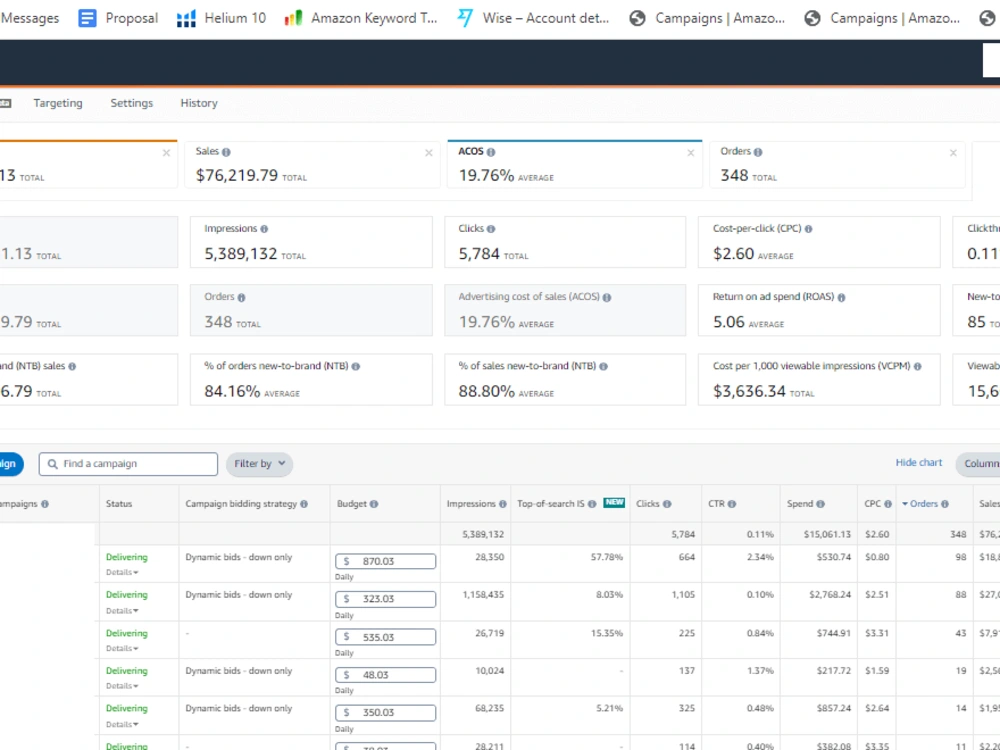Open the Wise Account bookmark icon

465,18
